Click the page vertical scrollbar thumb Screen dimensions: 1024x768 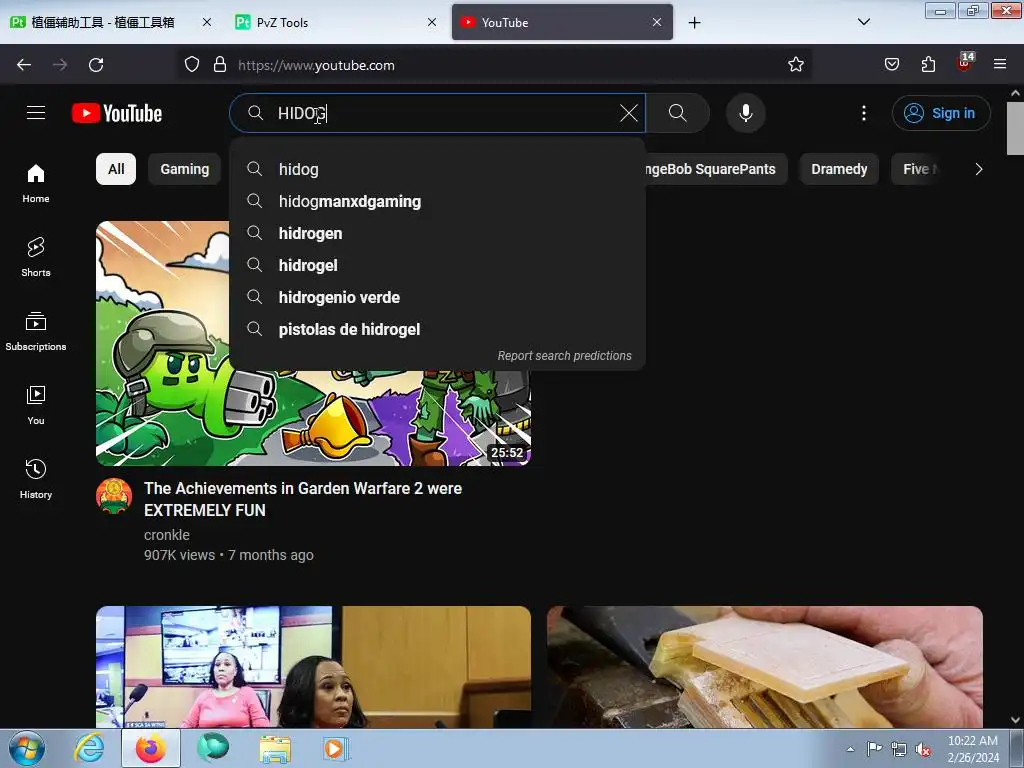[1015, 128]
